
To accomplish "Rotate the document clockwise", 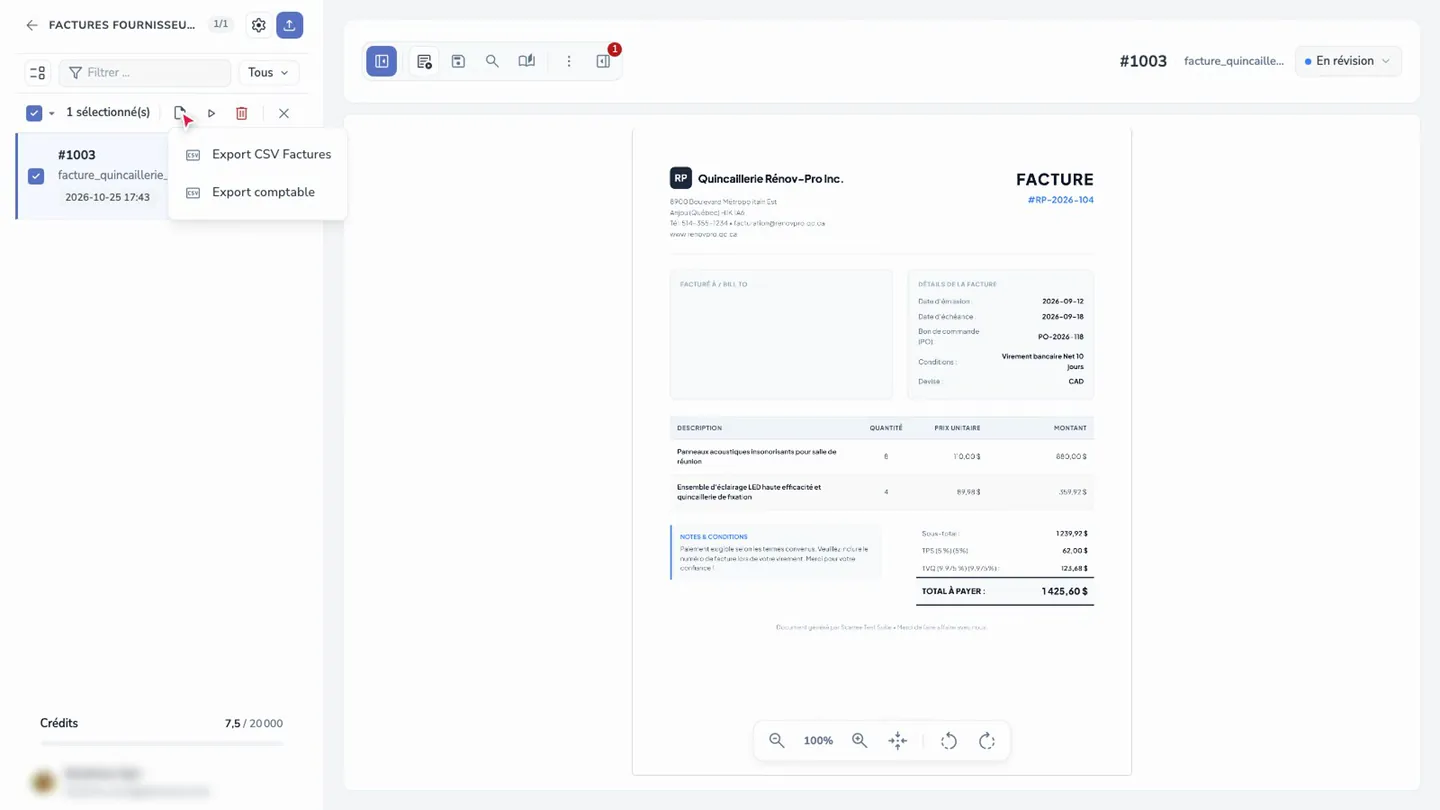I will (x=987, y=741).
